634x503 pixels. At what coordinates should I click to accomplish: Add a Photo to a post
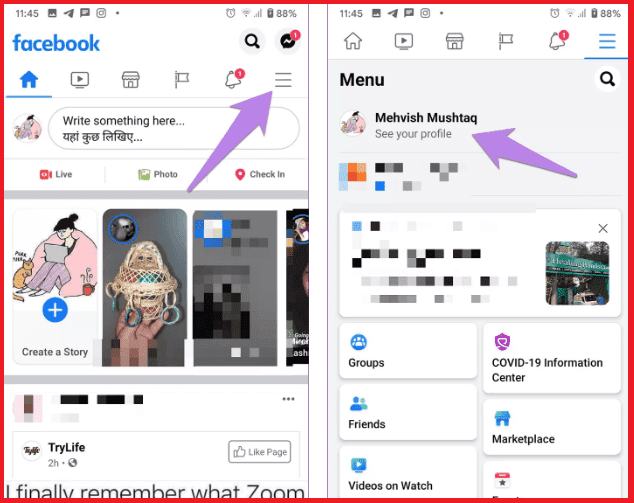pos(158,174)
